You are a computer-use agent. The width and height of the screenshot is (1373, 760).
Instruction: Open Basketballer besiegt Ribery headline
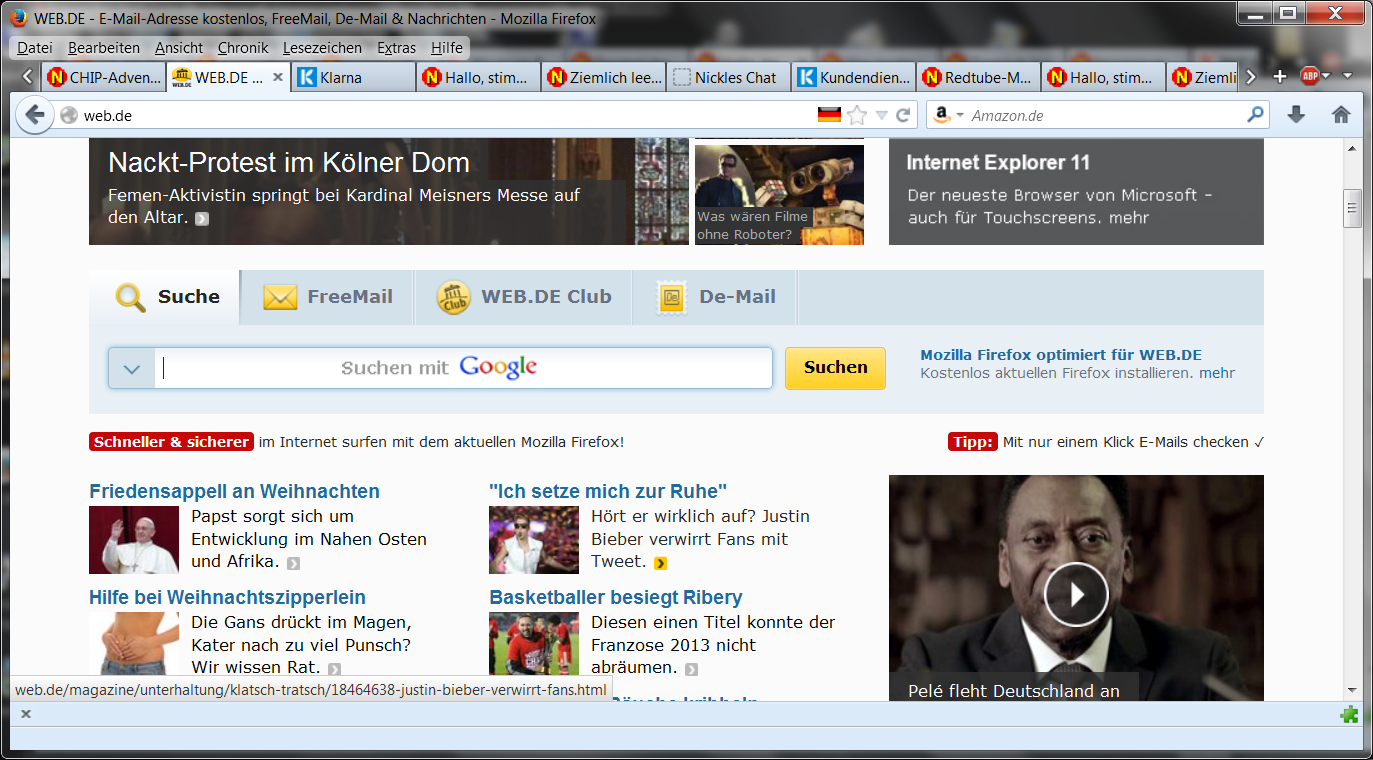tap(616, 598)
